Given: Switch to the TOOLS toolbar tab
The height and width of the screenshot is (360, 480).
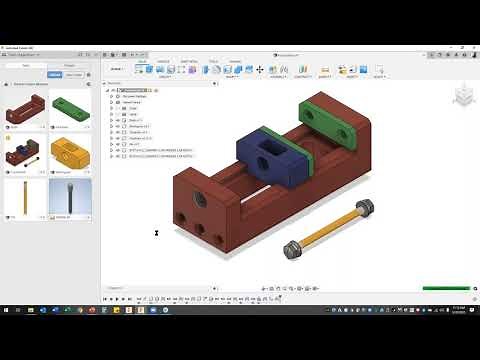Looking at the screenshot, I should pyautogui.click(x=214, y=61).
